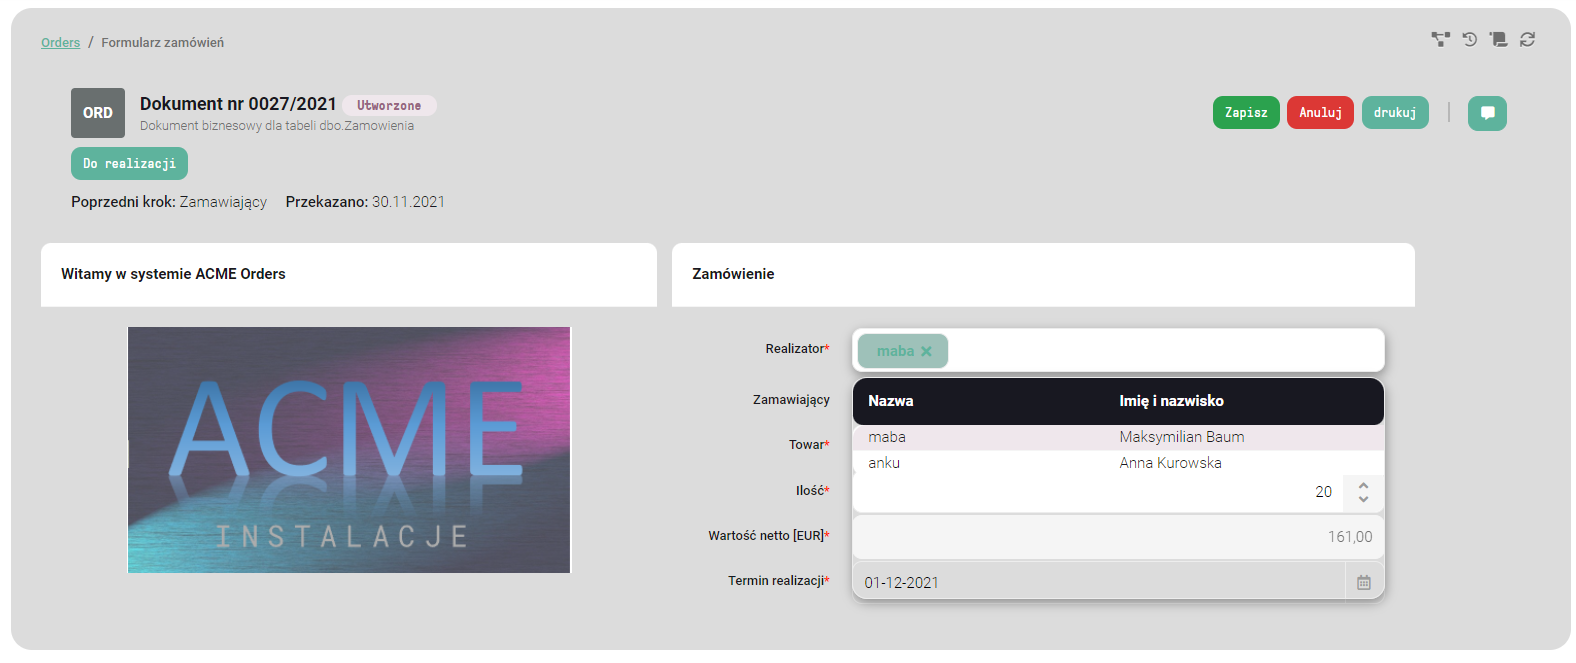Click the drukuj button
This screenshot has height=663, width=1576.
click(x=1394, y=113)
